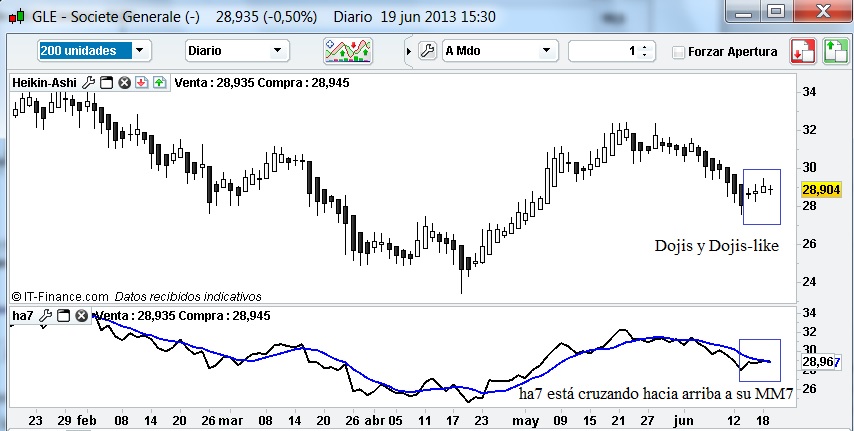Increase the quantity with the stepper up arrow
The height and width of the screenshot is (431, 854).
[x=645, y=47]
